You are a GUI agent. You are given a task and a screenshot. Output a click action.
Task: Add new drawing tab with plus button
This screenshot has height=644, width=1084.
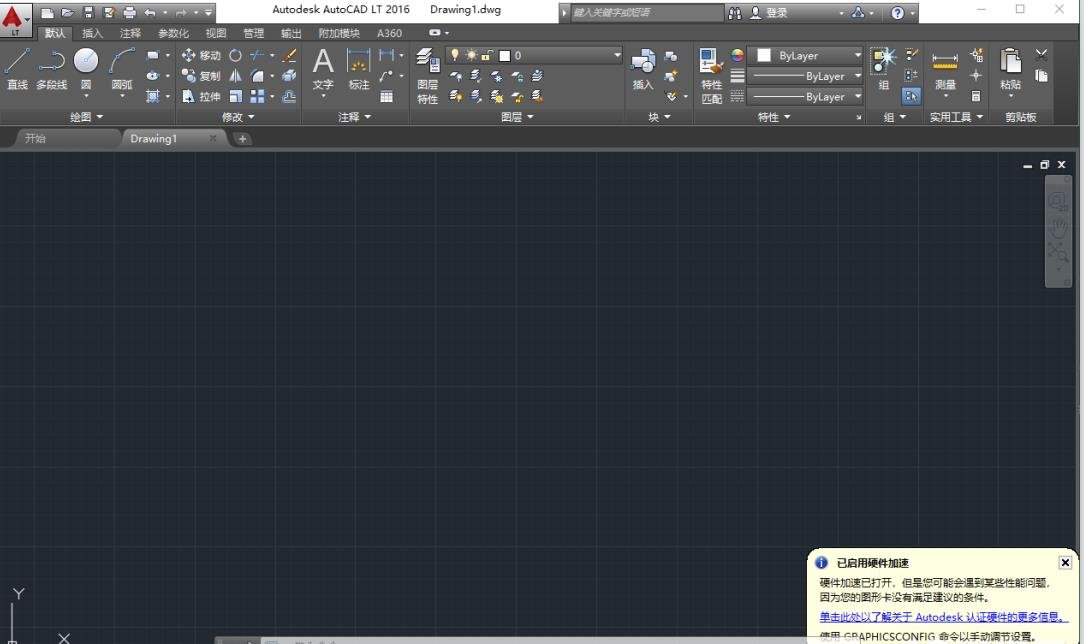point(242,139)
